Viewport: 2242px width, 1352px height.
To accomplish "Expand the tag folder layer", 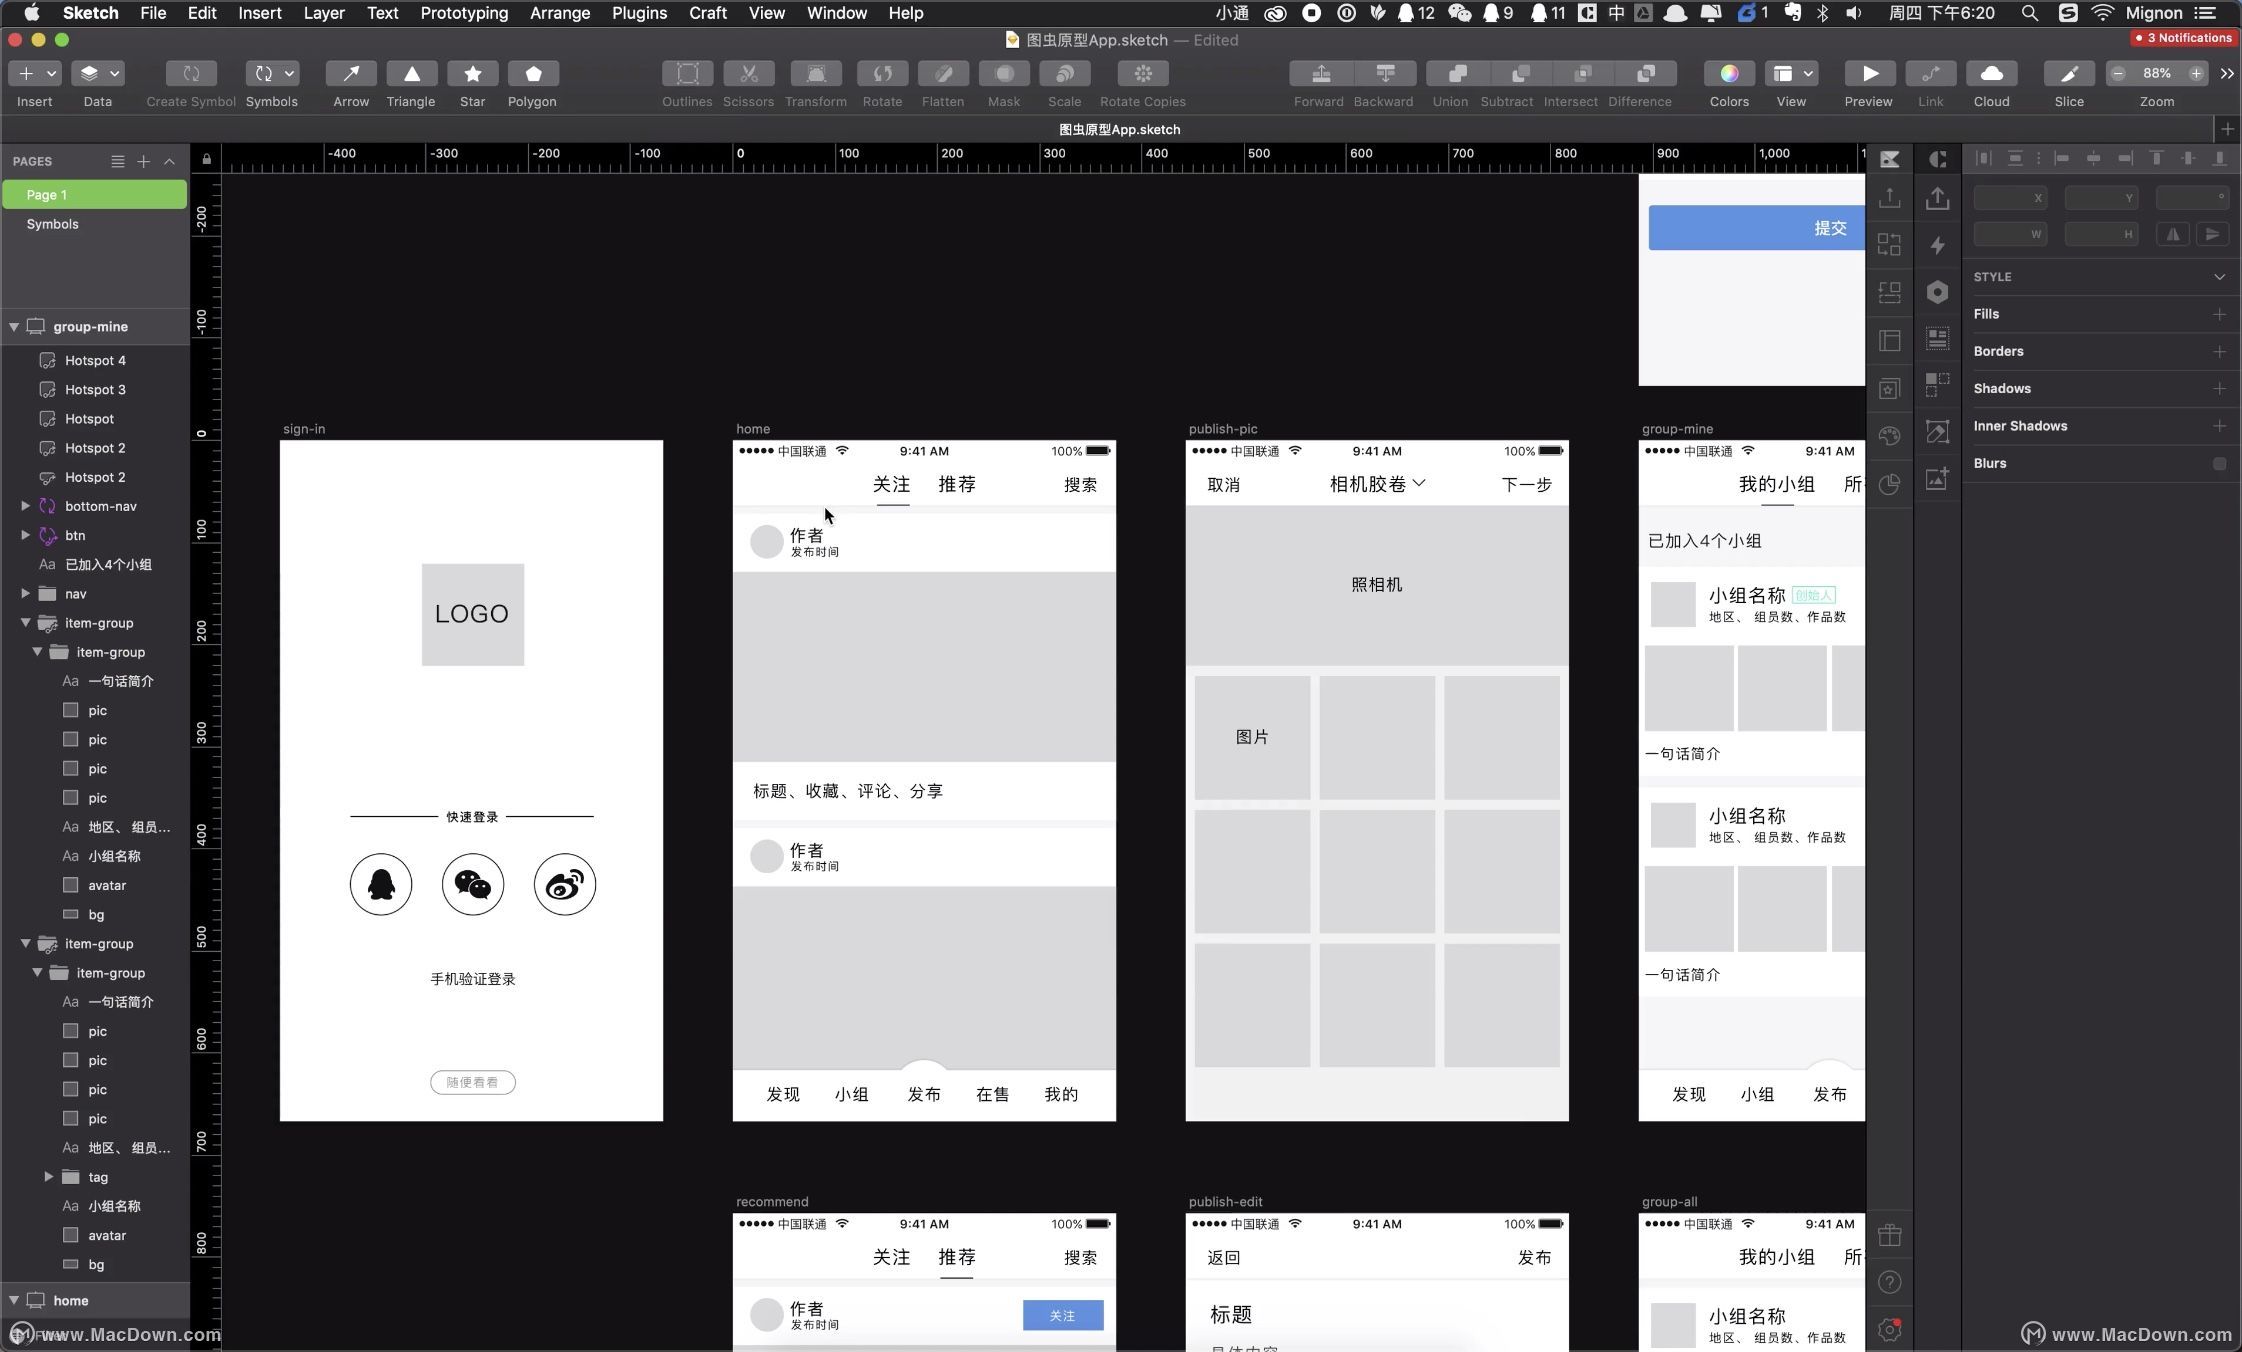I will (x=48, y=1177).
